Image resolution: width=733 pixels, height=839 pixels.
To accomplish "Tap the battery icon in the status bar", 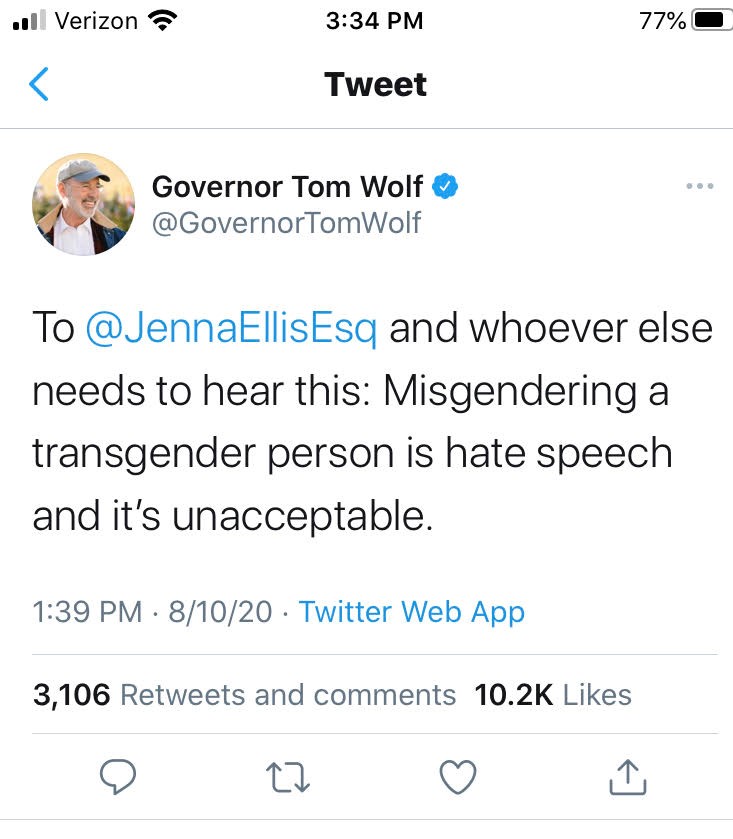I will (x=709, y=20).
